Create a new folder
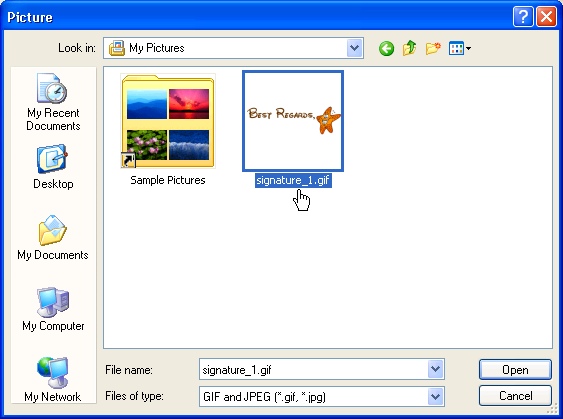 433,48
